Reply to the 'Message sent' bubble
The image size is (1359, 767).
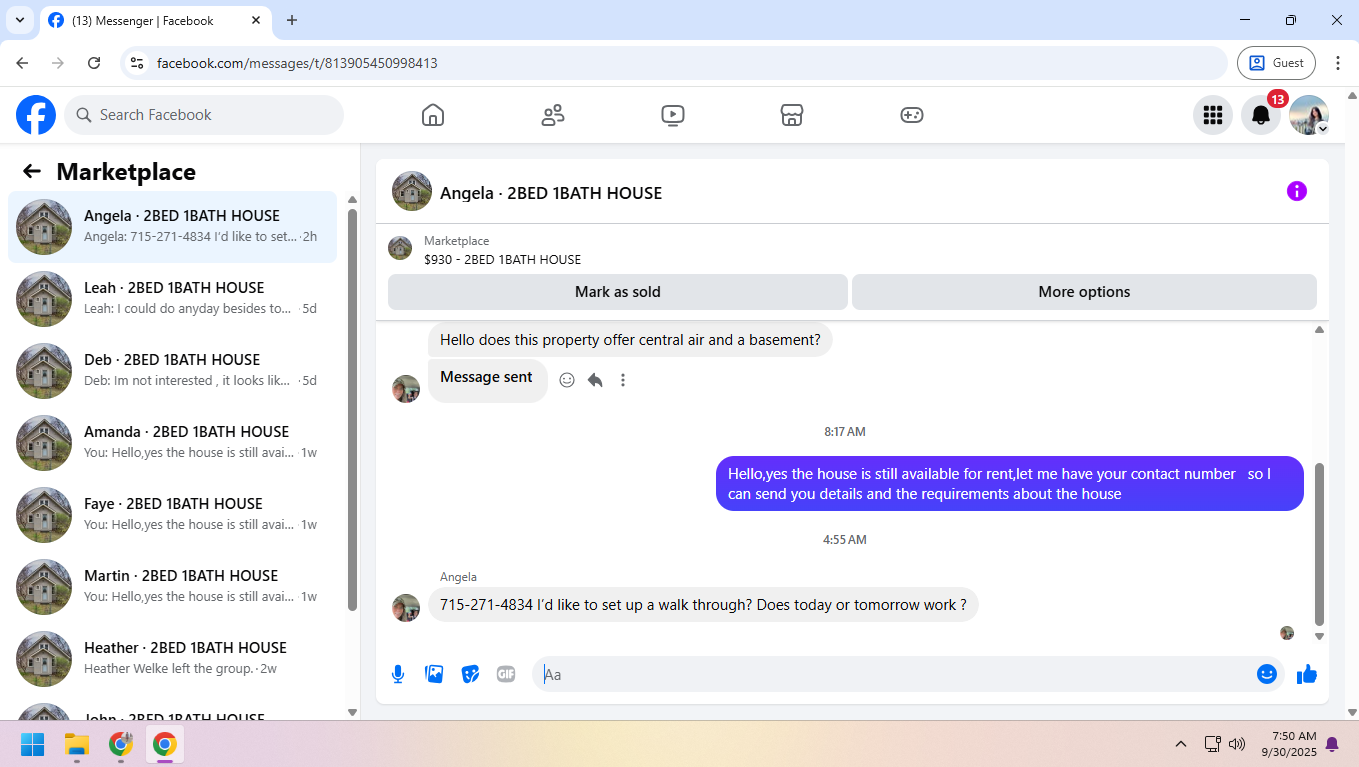(x=595, y=380)
